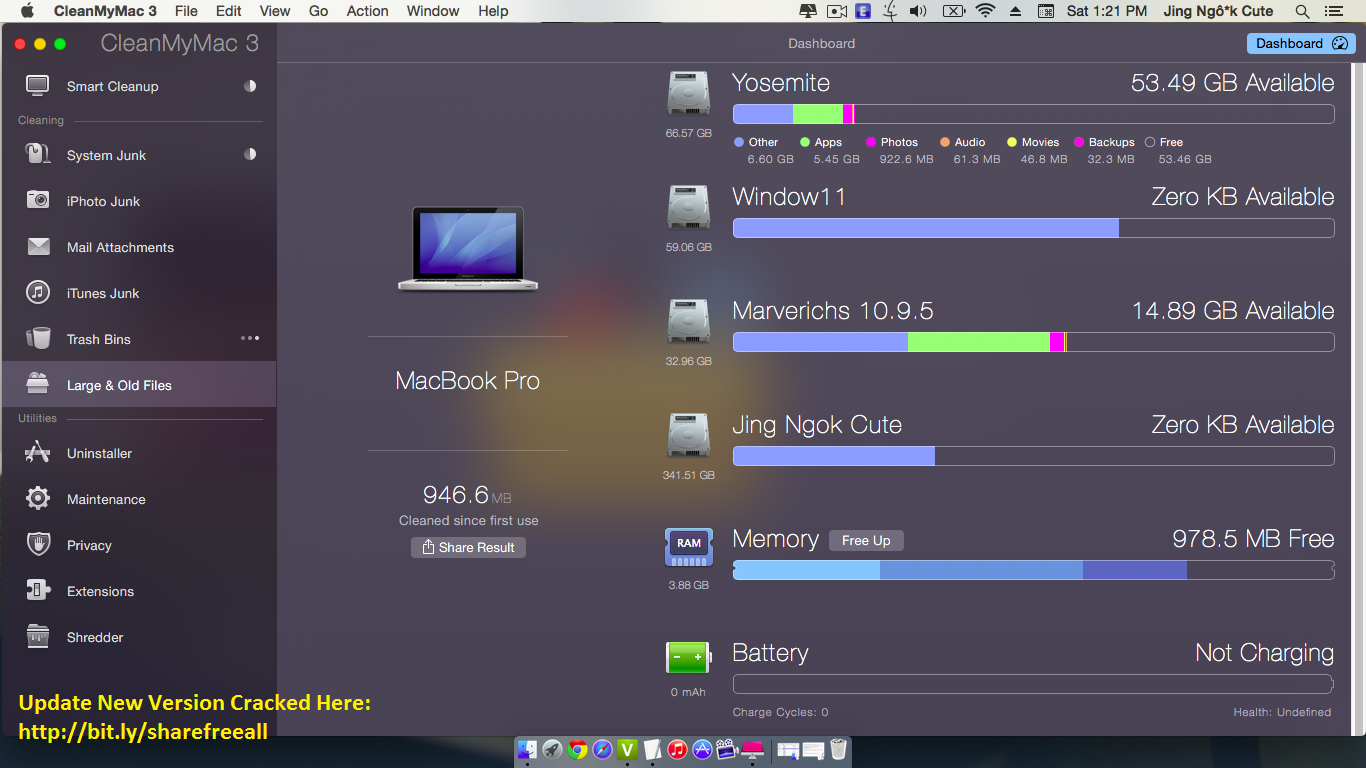The width and height of the screenshot is (1366, 768).
Task: Show the Dashboard dropdown
Action: tap(1300, 43)
